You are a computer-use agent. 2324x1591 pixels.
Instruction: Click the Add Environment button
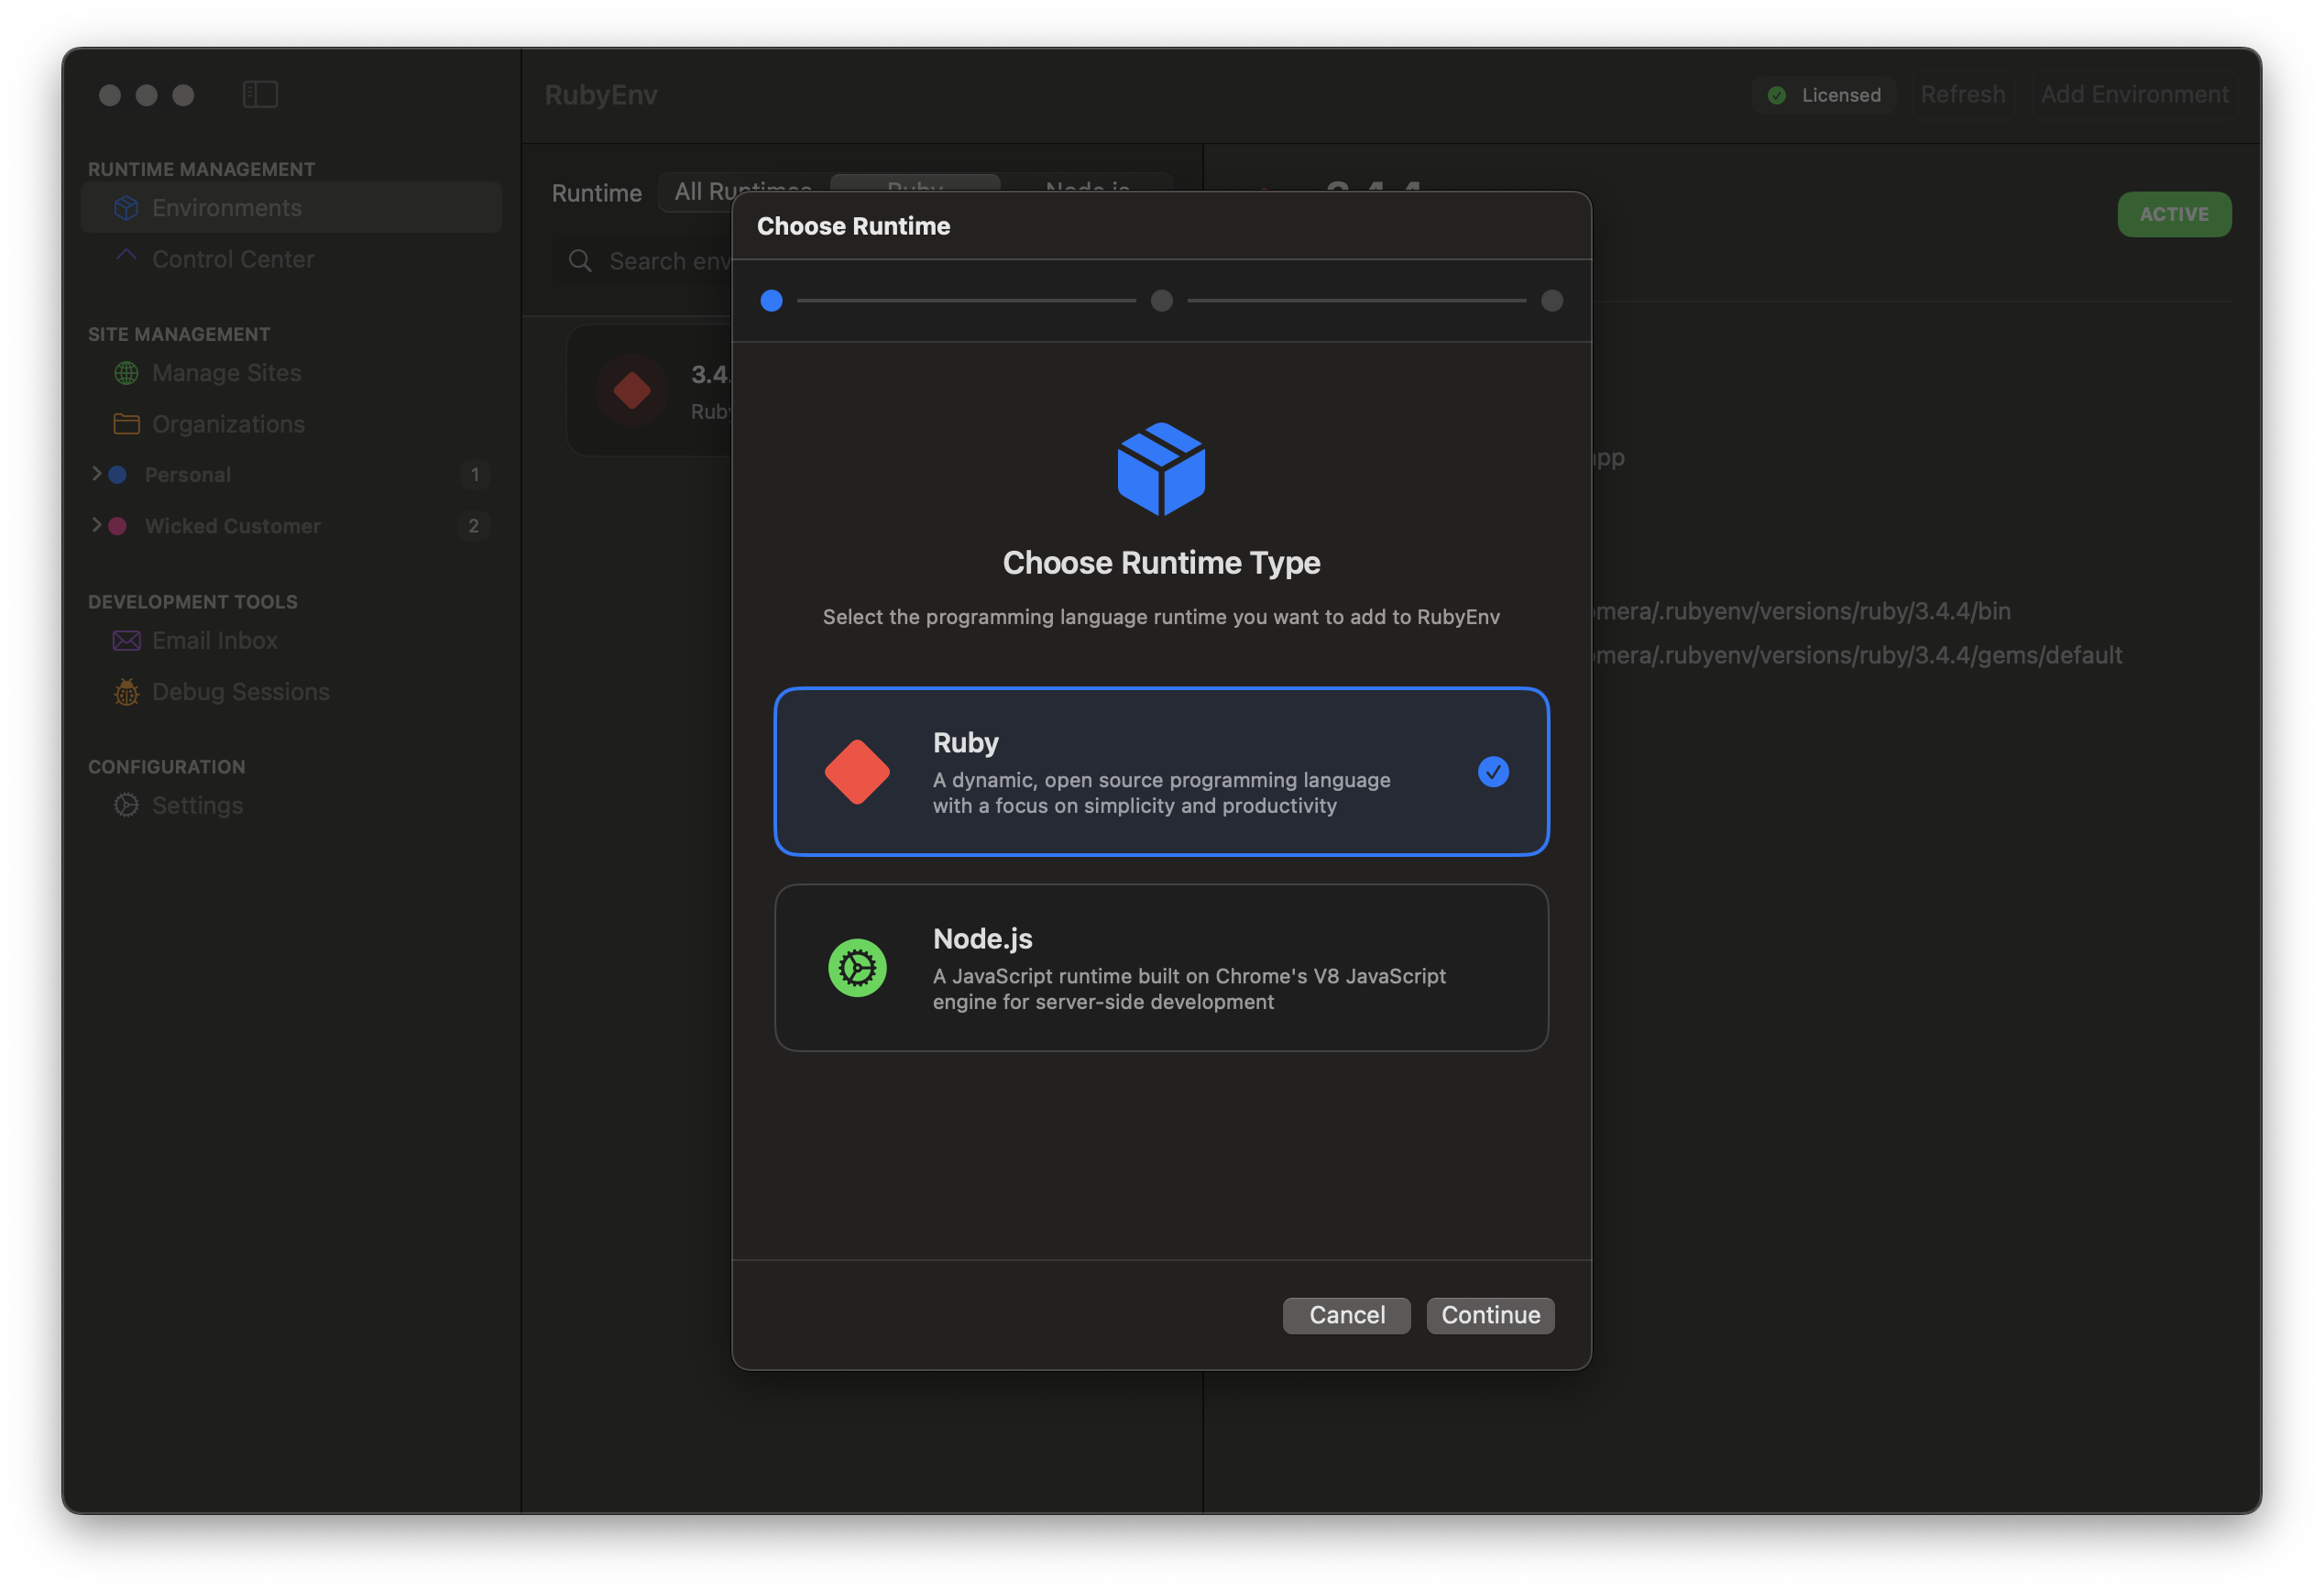point(2133,94)
